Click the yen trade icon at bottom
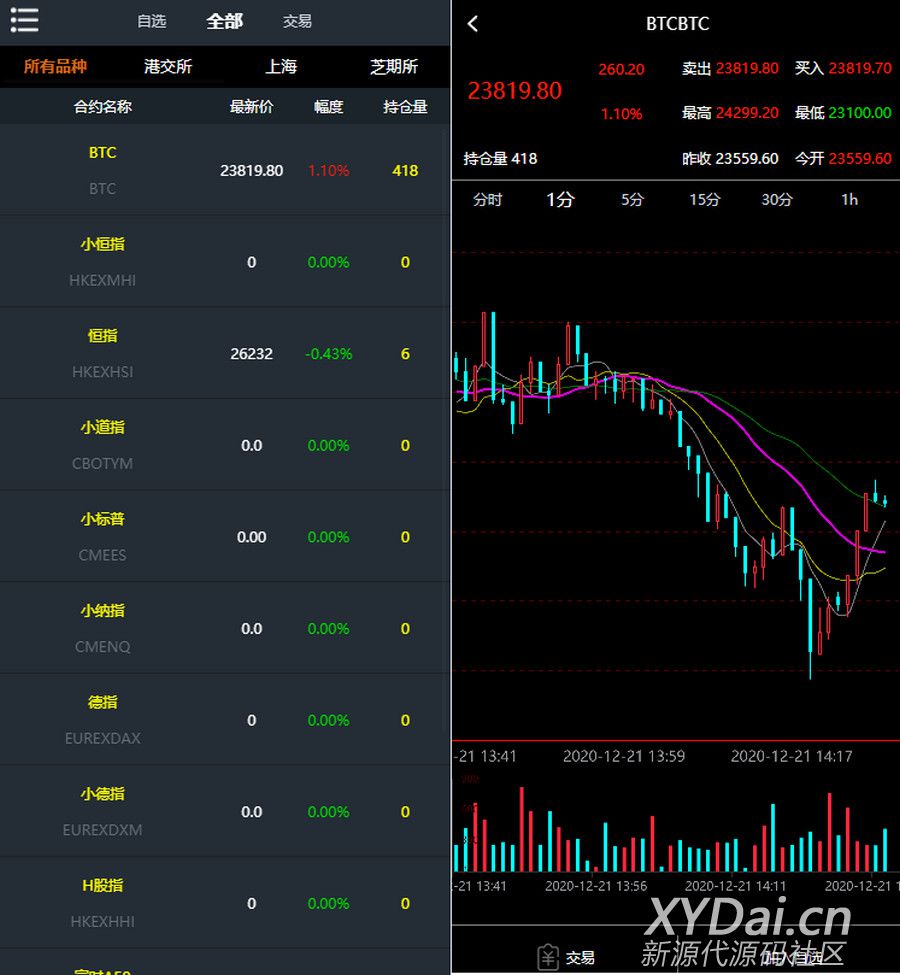The height and width of the screenshot is (975, 900). coord(547,957)
